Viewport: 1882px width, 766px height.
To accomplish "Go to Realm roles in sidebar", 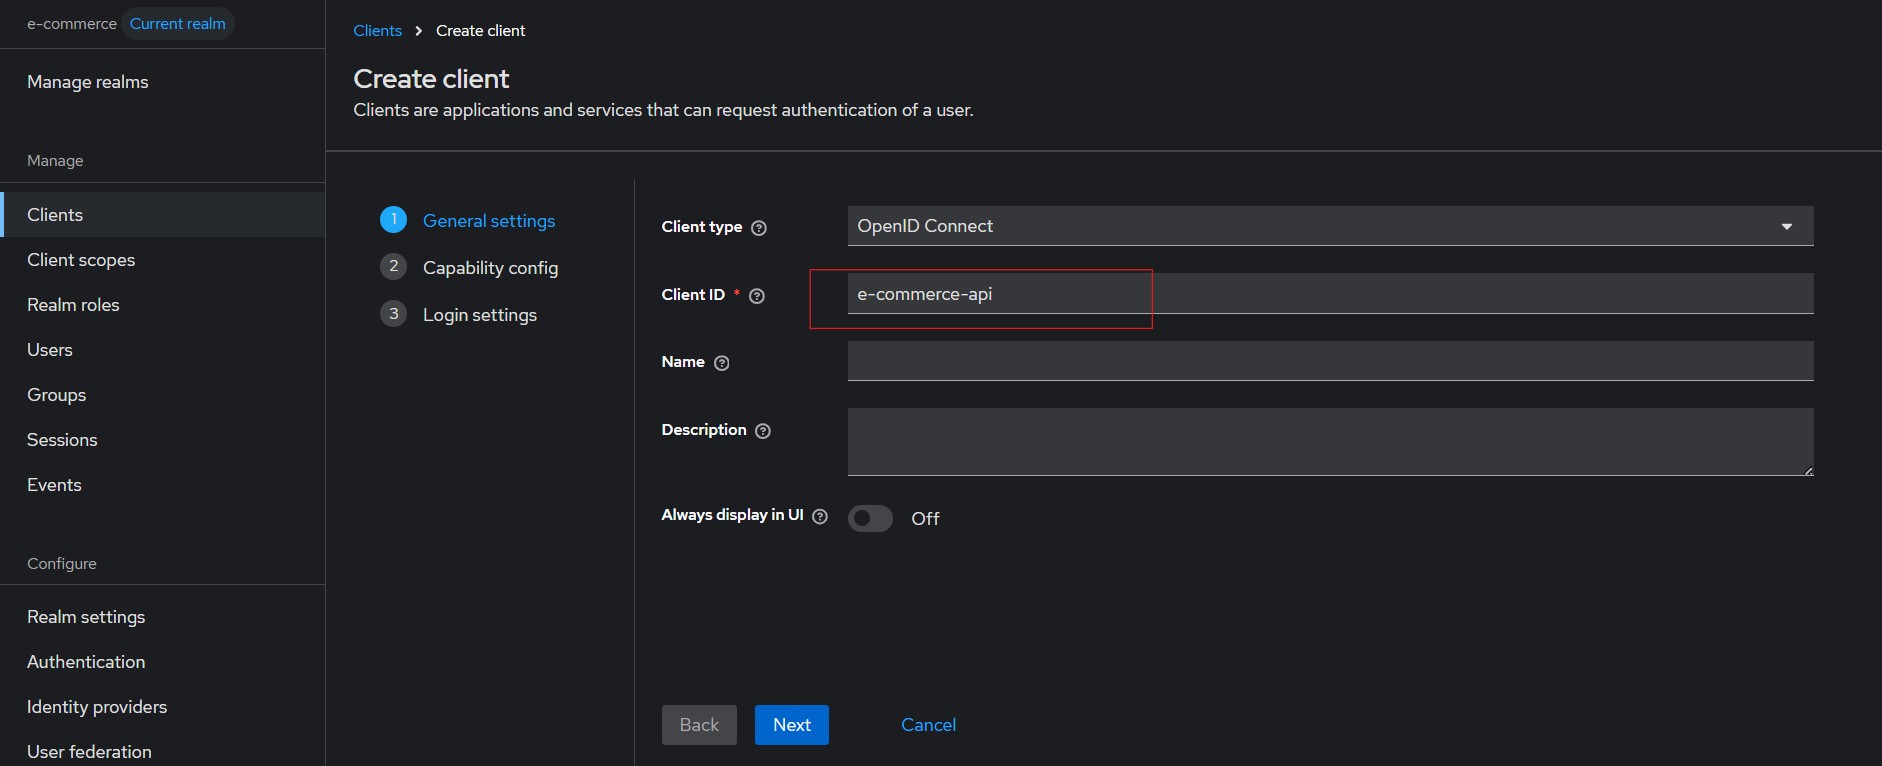I will tap(73, 305).
